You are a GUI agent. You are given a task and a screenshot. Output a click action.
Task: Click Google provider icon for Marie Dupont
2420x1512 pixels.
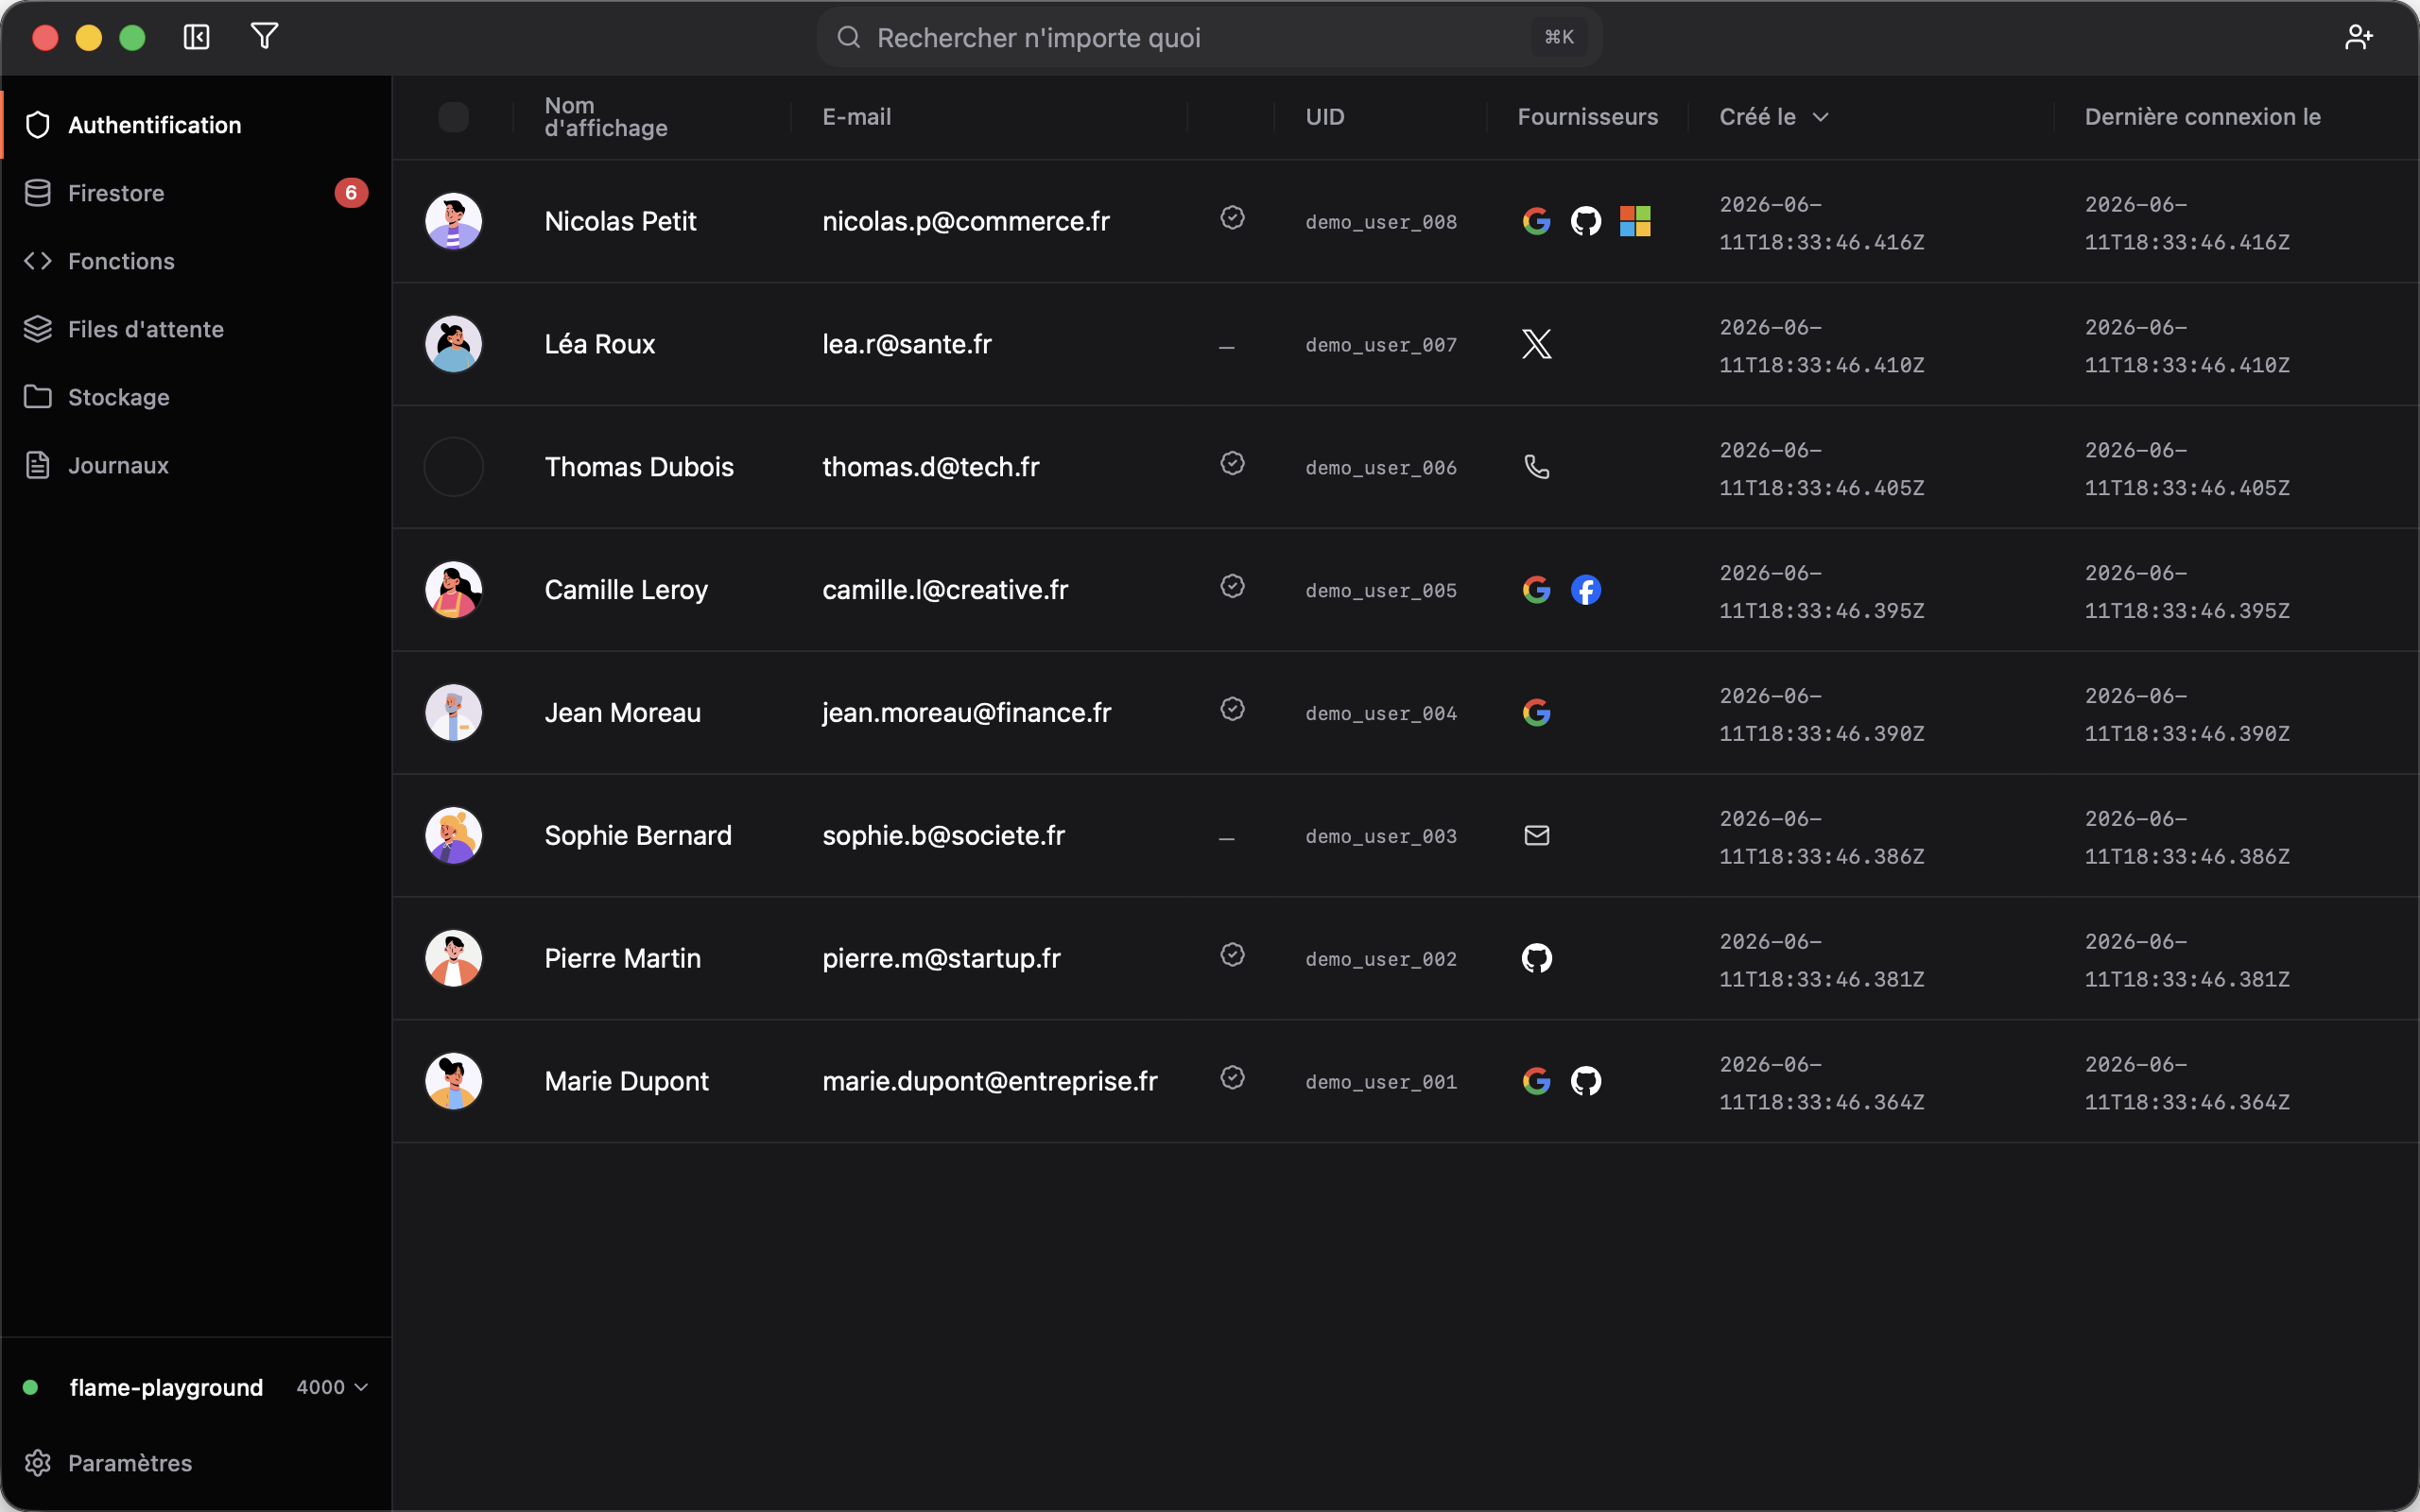(x=1537, y=1081)
